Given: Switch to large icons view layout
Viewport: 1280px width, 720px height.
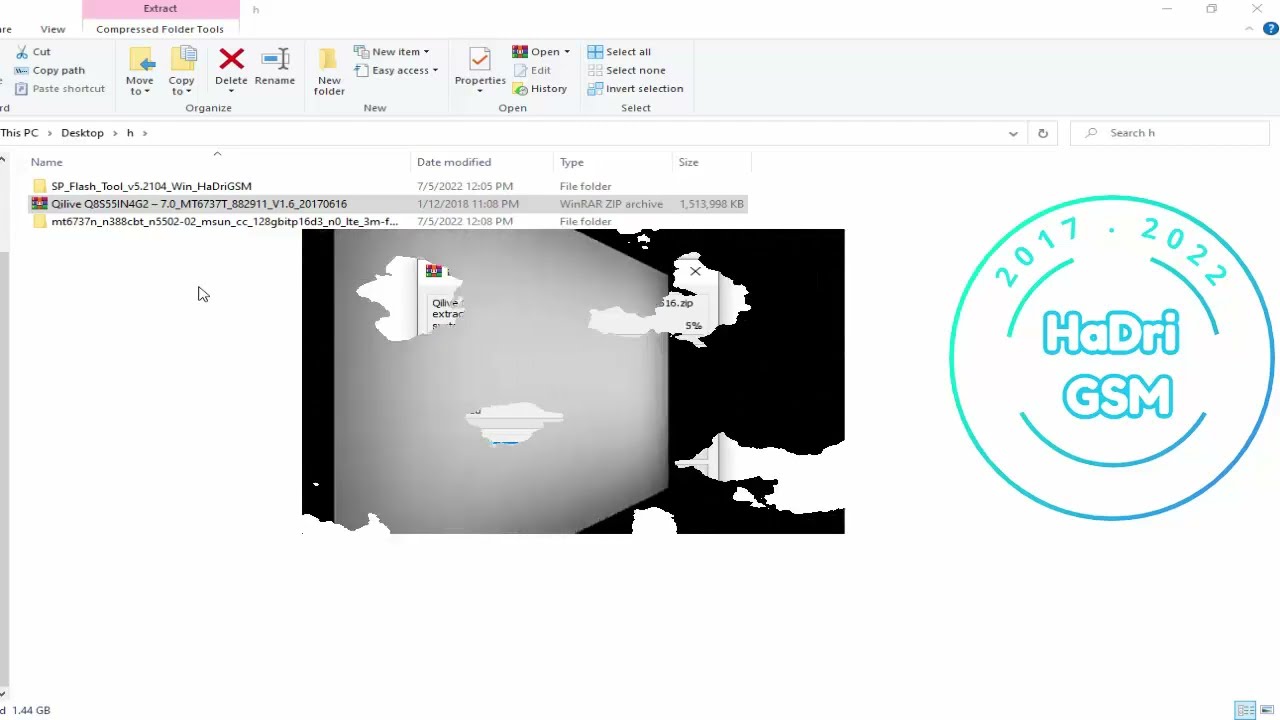Looking at the screenshot, I should 1266,710.
